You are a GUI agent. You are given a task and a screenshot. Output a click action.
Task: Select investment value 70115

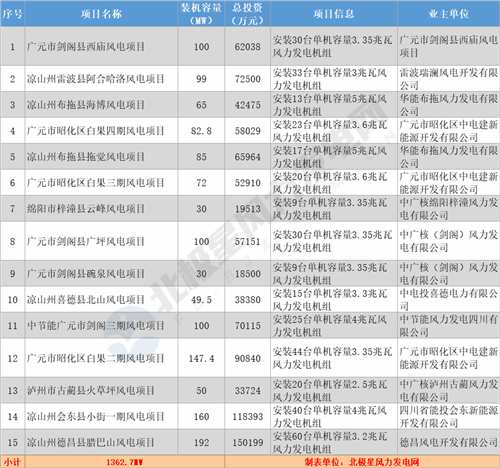[x=248, y=326]
